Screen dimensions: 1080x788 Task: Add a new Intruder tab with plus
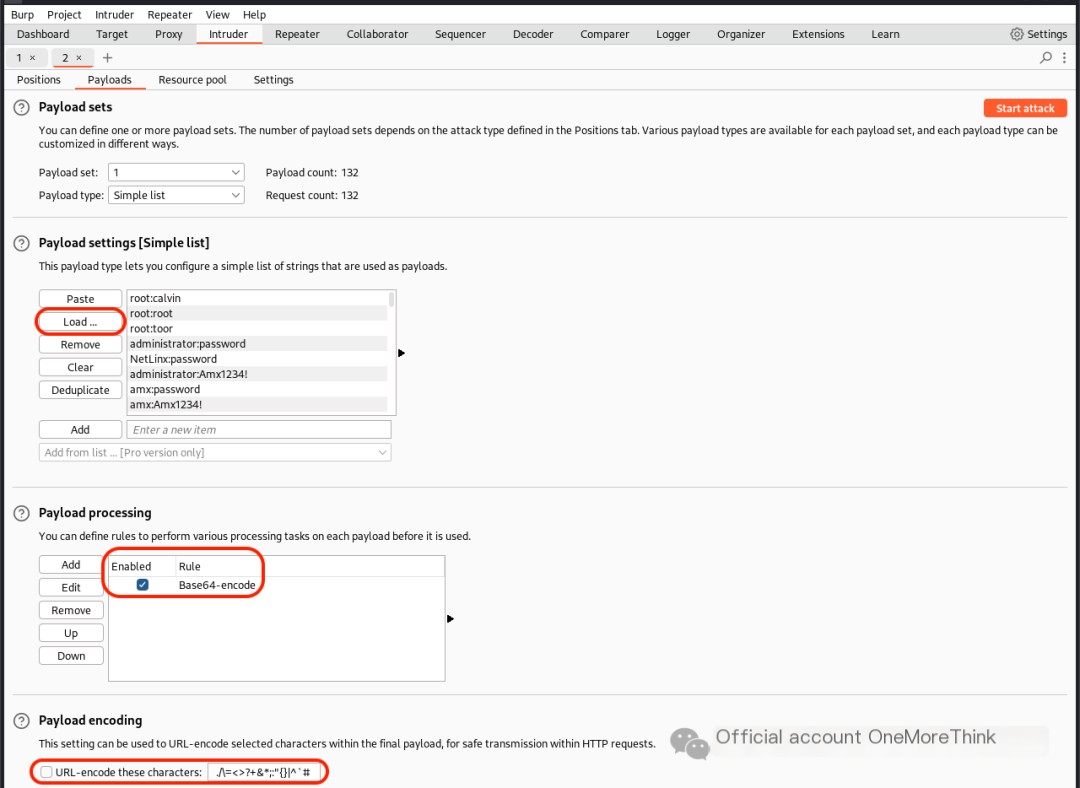(x=107, y=58)
